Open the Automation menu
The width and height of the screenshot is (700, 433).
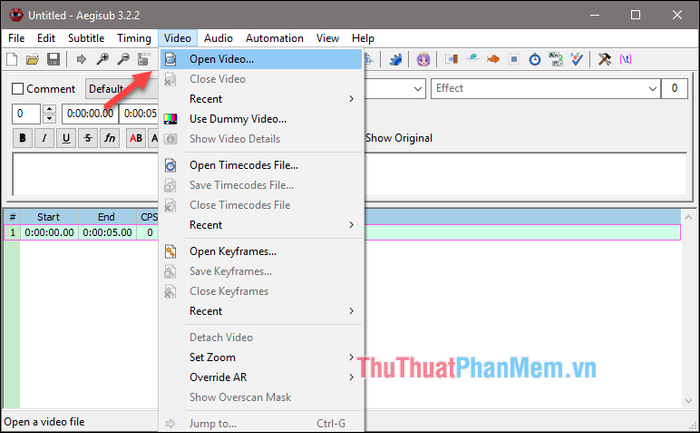(x=275, y=38)
